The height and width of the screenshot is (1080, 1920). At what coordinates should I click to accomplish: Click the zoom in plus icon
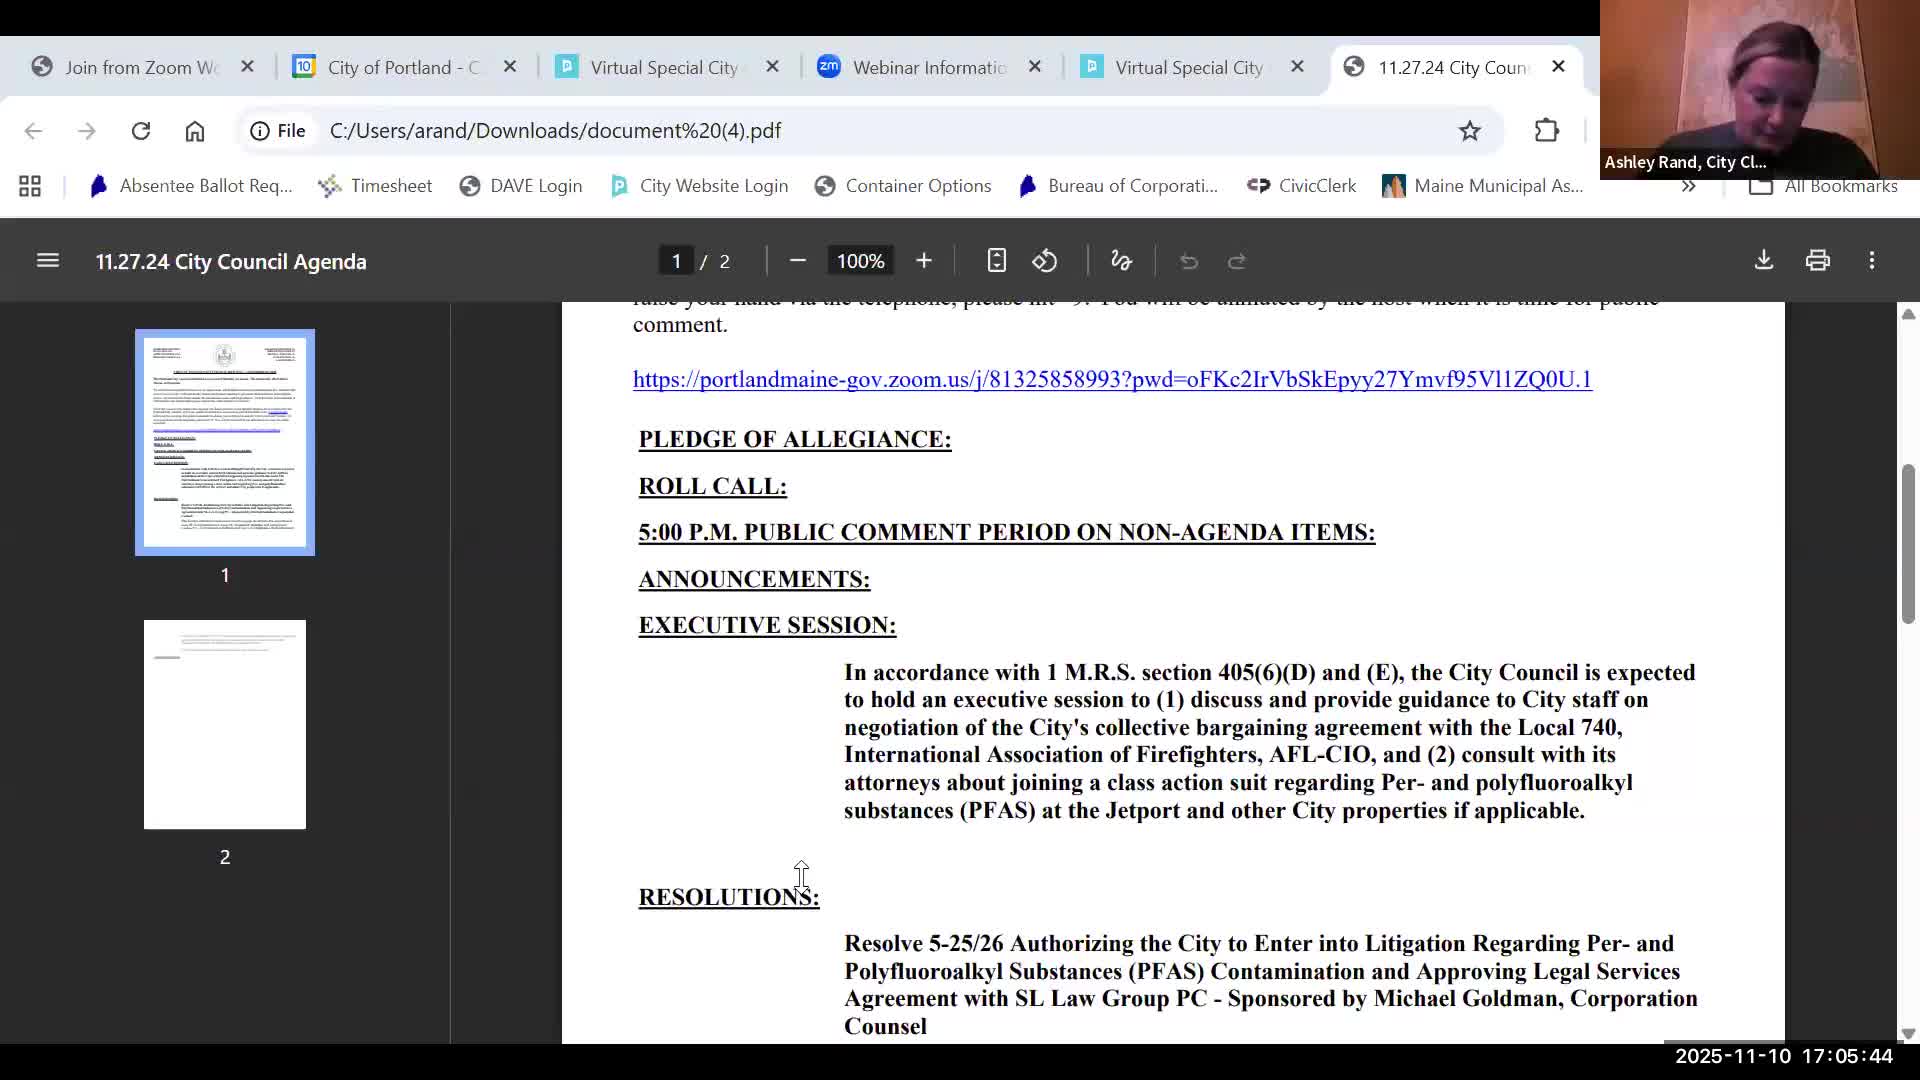pos(923,261)
